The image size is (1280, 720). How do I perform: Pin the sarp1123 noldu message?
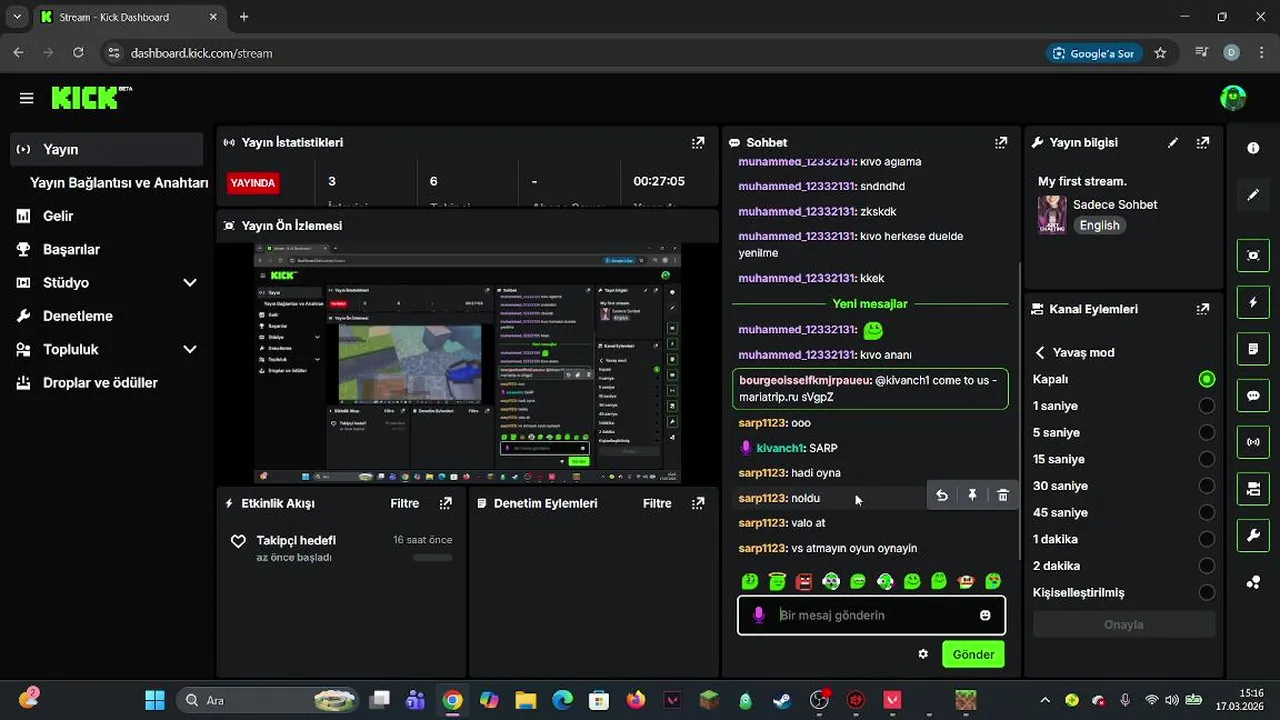tap(972, 496)
